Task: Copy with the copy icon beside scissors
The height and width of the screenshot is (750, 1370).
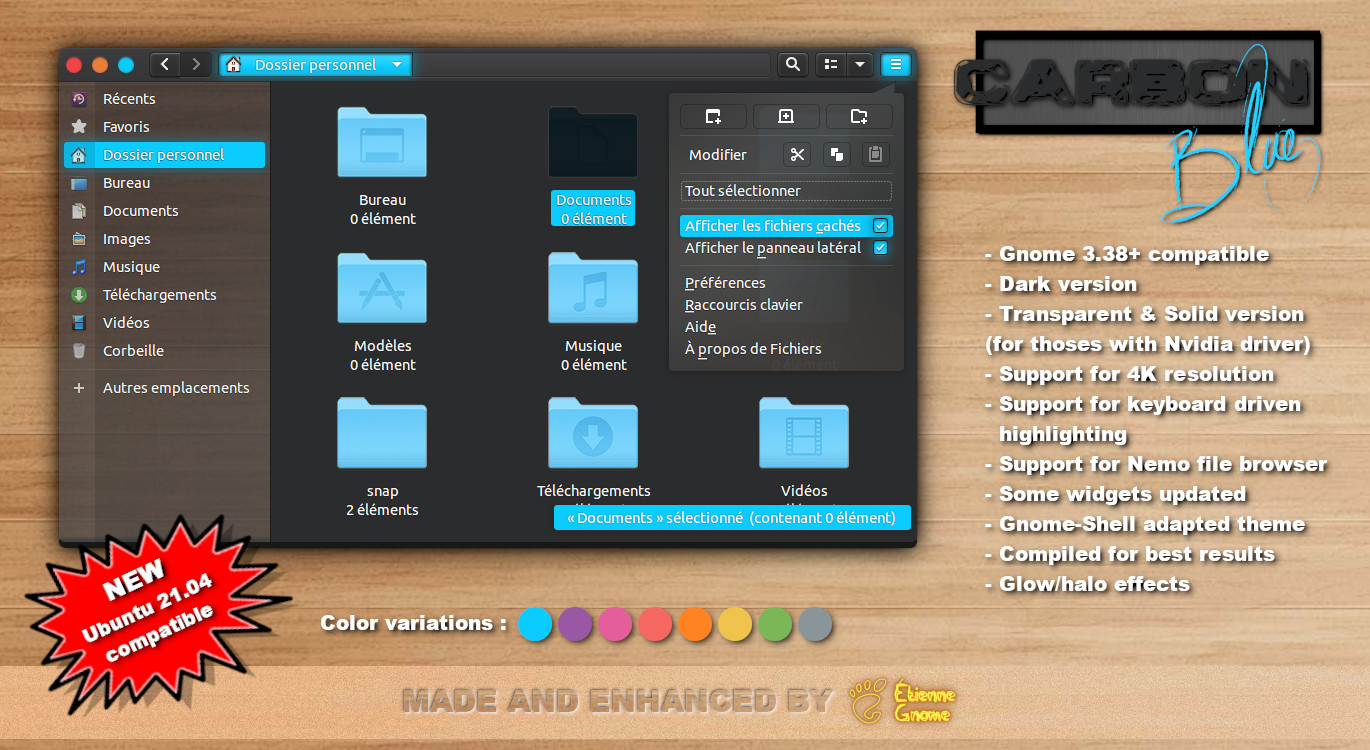Action: pyautogui.click(x=836, y=154)
